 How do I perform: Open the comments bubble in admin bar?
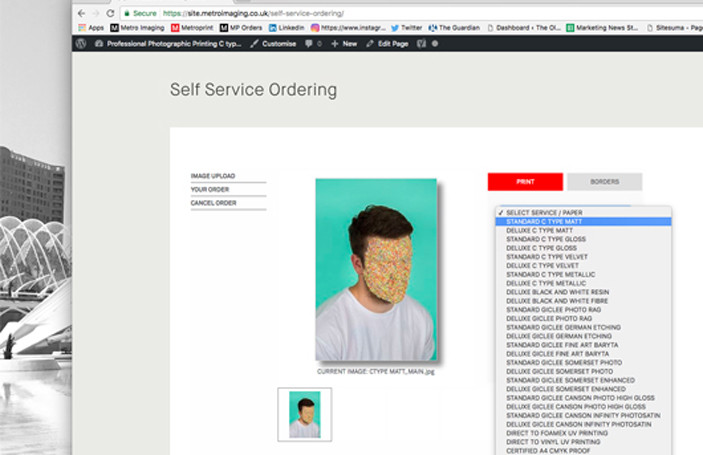click(x=313, y=43)
